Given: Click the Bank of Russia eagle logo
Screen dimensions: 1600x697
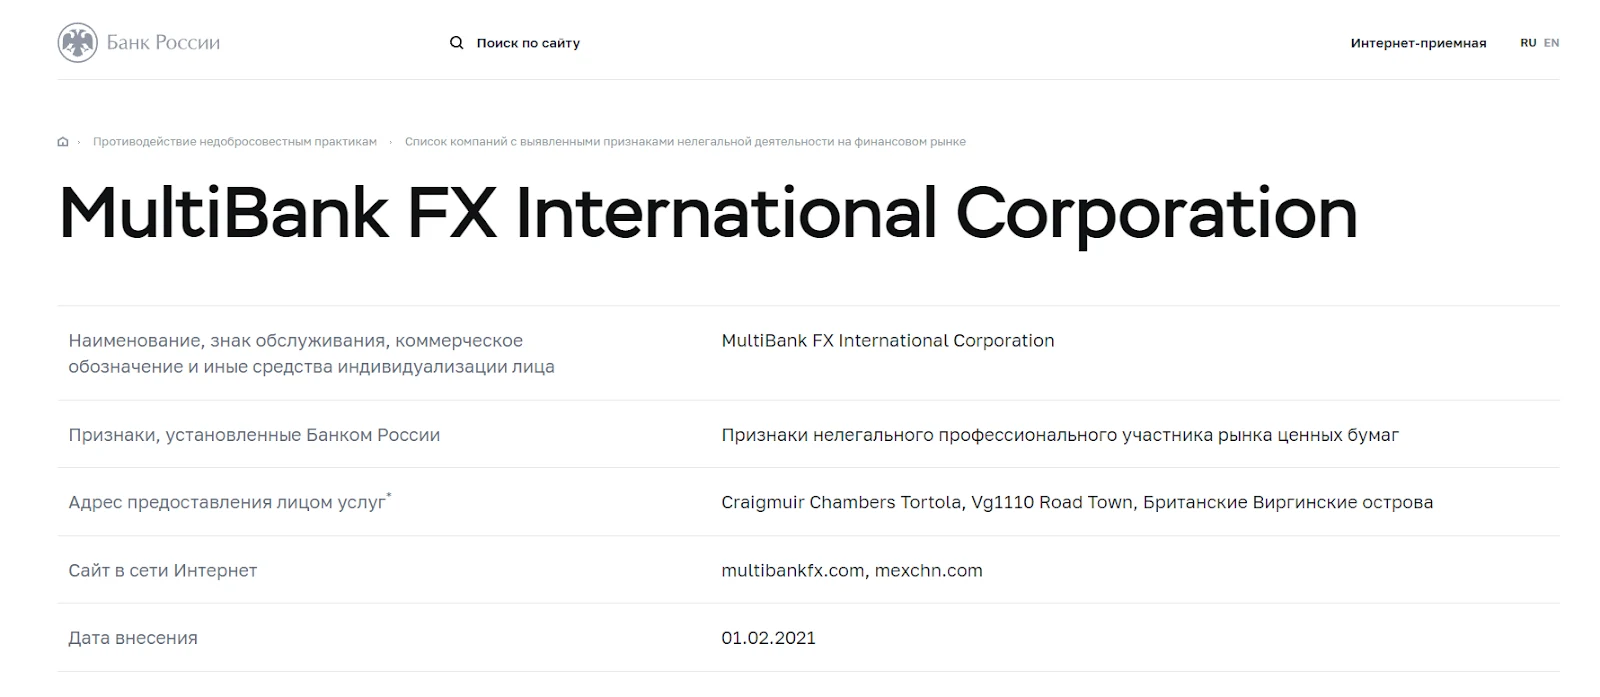Looking at the screenshot, I should [77, 43].
